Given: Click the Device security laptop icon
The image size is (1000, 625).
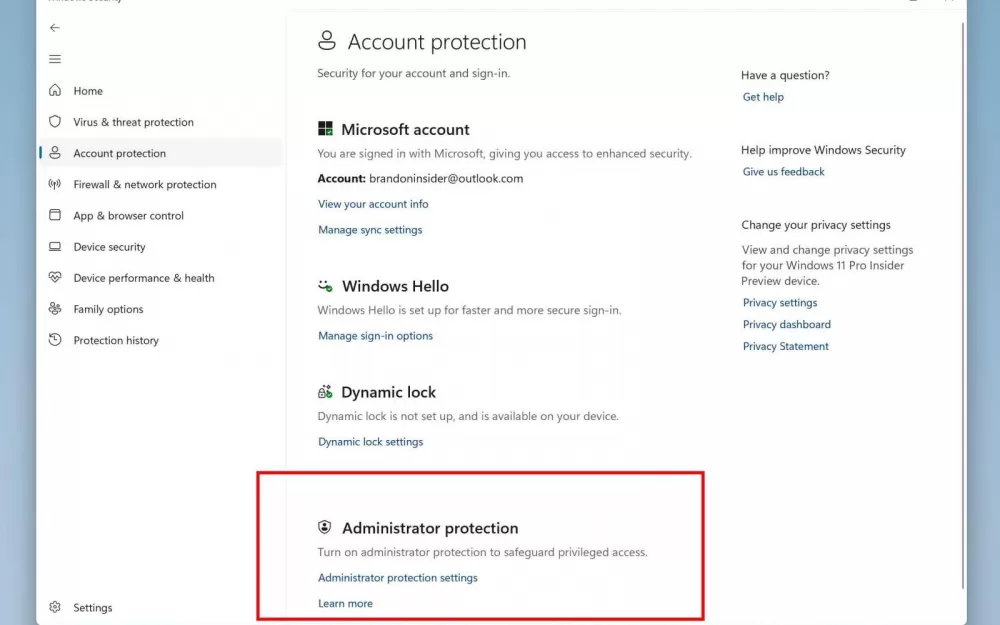Looking at the screenshot, I should point(55,246).
